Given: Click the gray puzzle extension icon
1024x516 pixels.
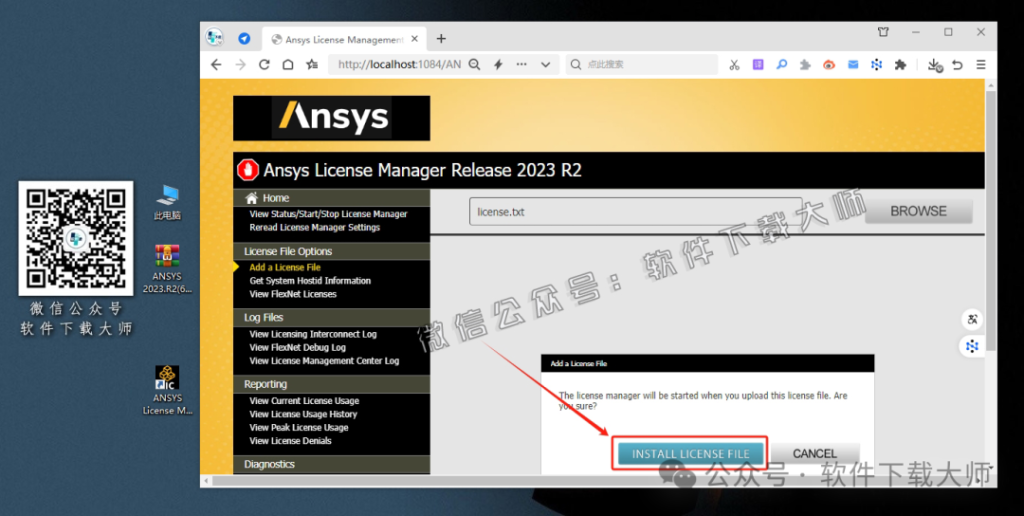Looking at the screenshot, I should click(x=805, y=65).
